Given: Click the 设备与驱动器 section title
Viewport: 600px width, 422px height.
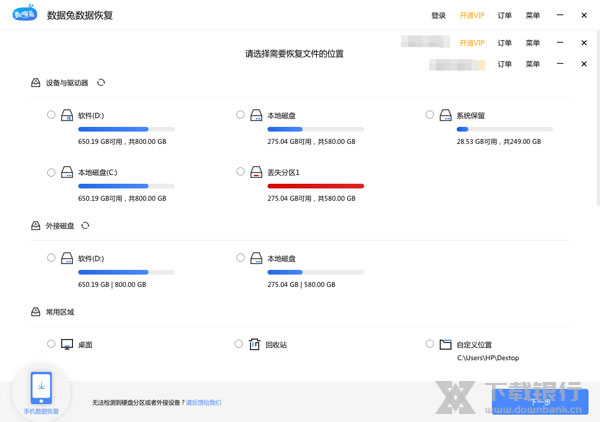Looking at the screenshot, I should tap(67, 83).
